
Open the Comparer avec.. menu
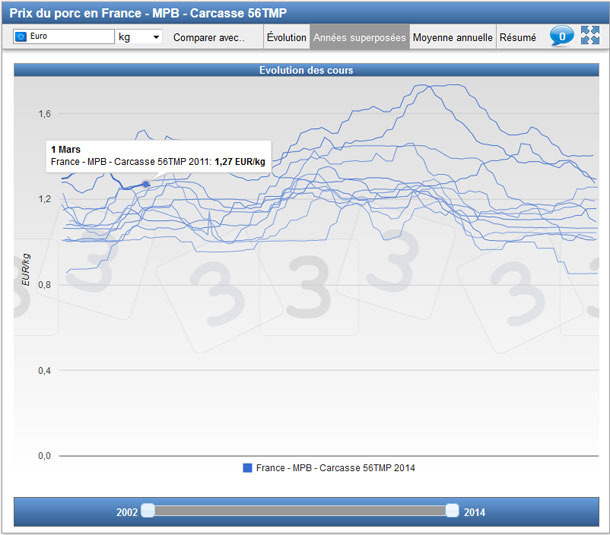pos(208,37)
